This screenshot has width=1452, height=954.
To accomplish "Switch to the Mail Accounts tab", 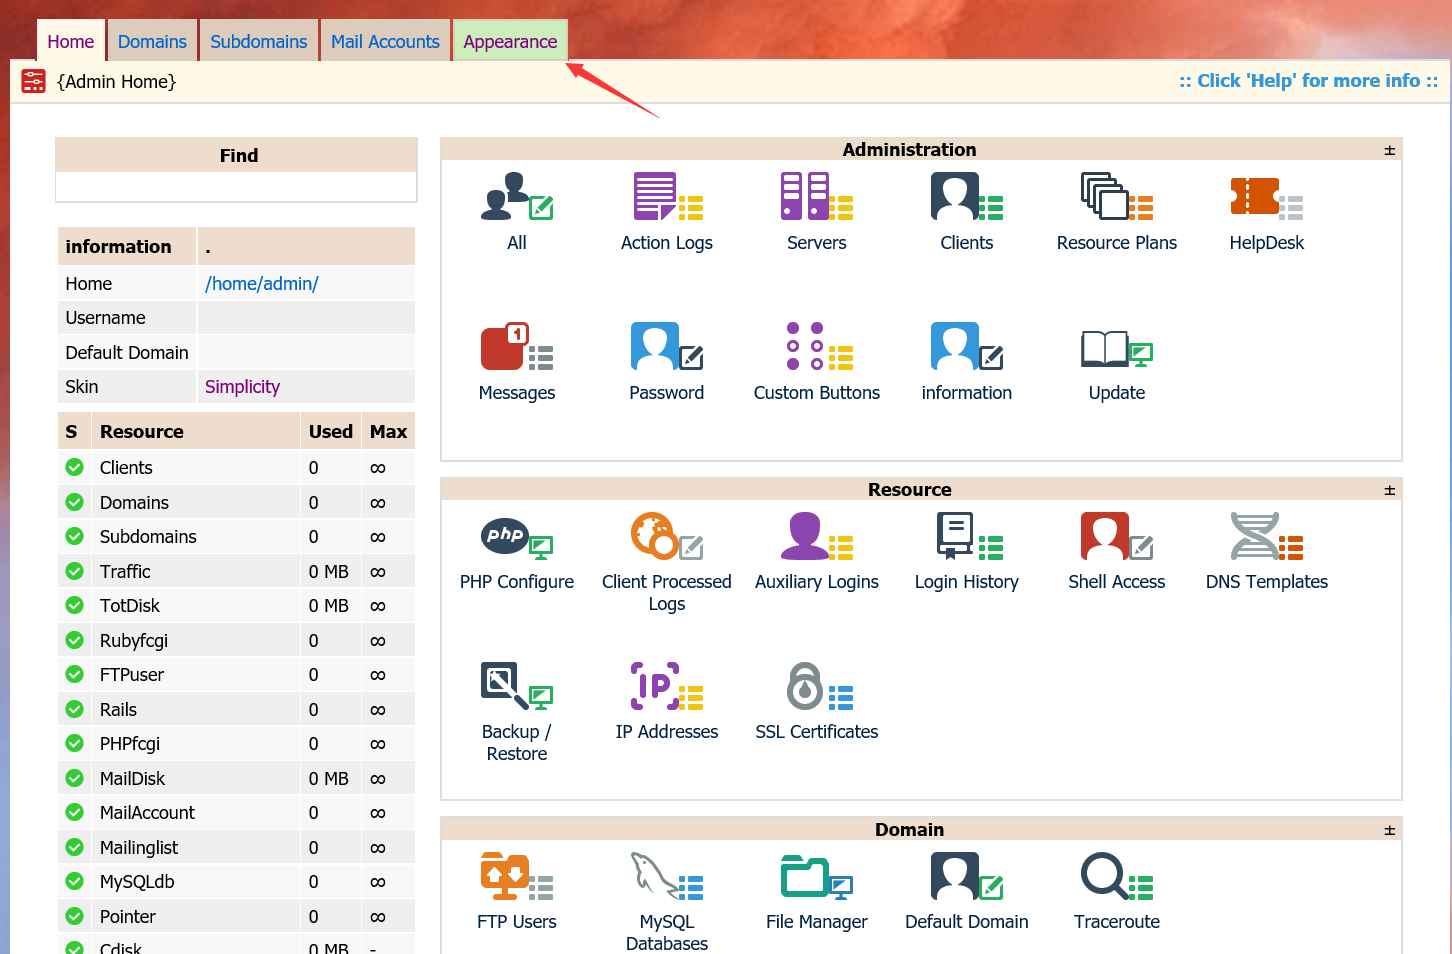I will pos(385,41).
